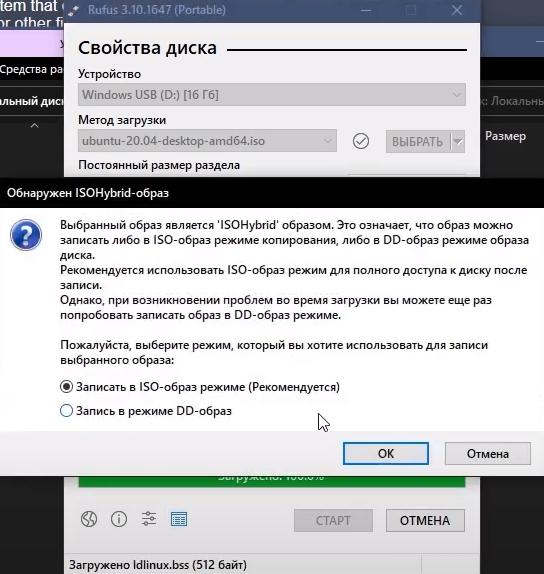
Task: Expand the arrow beside ВЫБРАТЬ
Action: tap(458, 141)
